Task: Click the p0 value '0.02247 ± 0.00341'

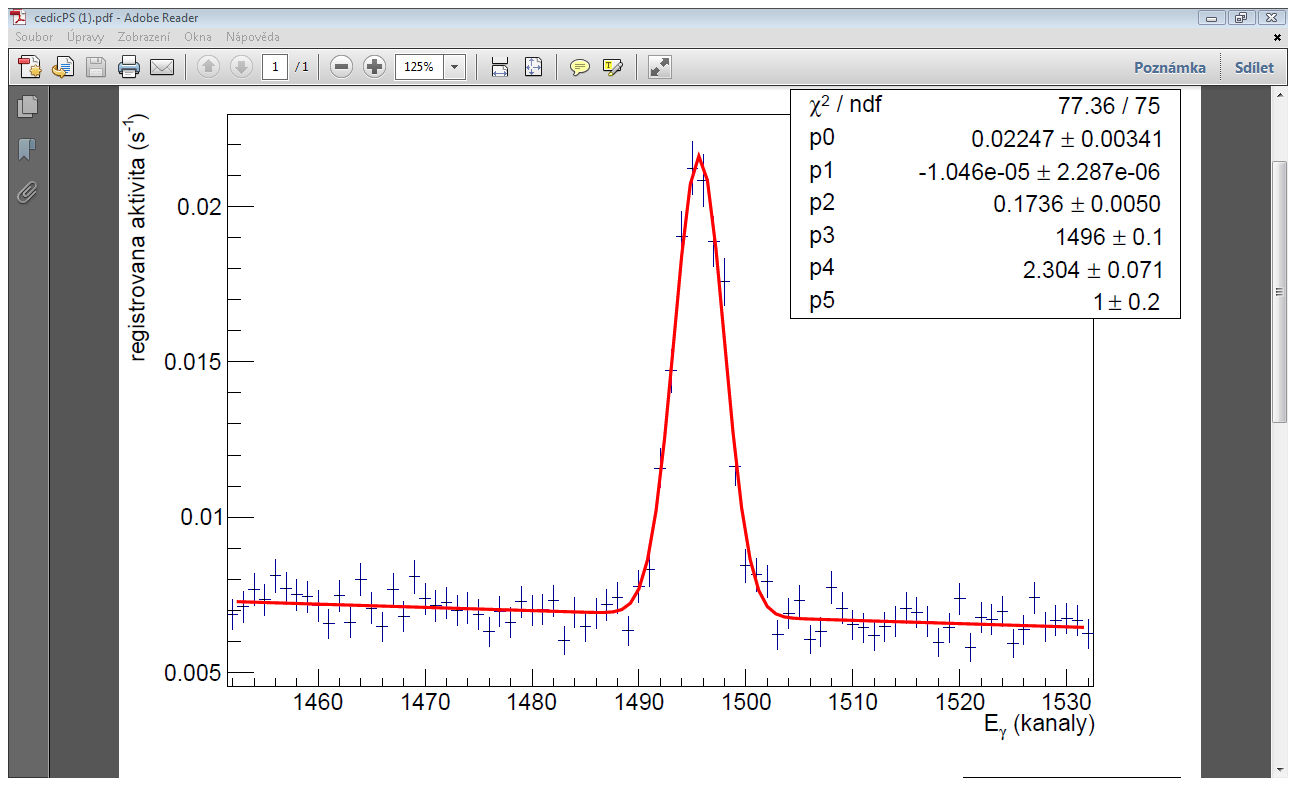Action: 1066,139
